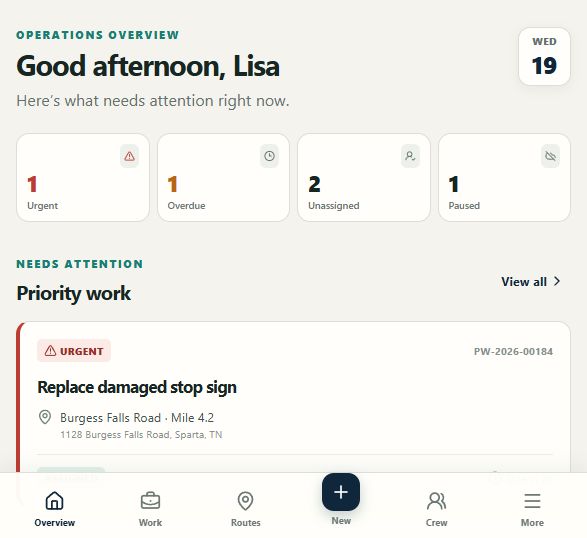Select the Overdue summary card
The height and width of the screenshot is (538, 587).
click(223, 177)
